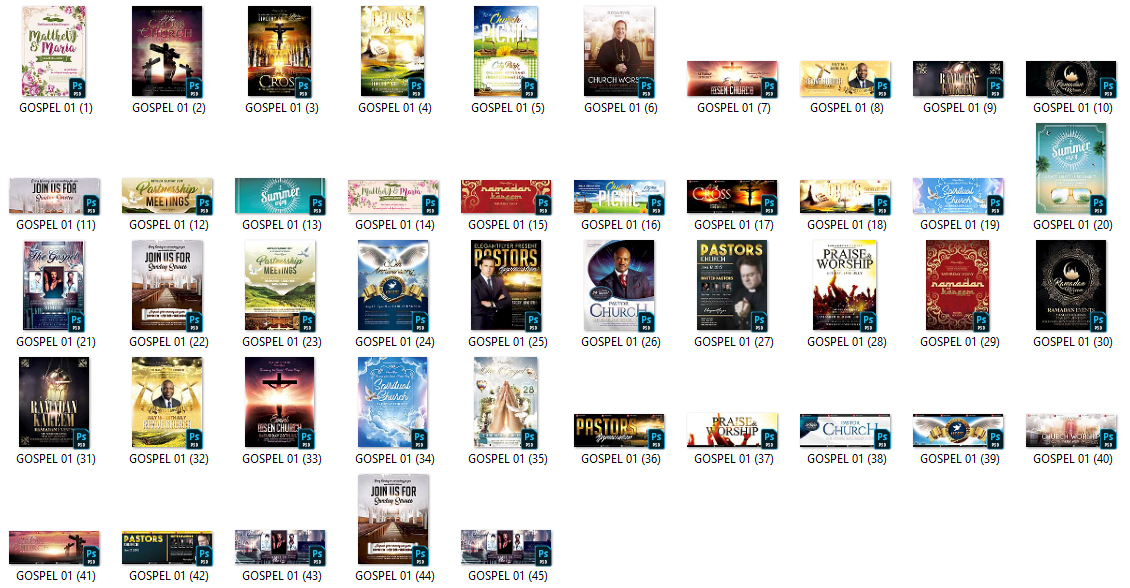
Task: Select the Matthew & Maria wedding flyer thumbnail
Action: click(x=54, y=52)
